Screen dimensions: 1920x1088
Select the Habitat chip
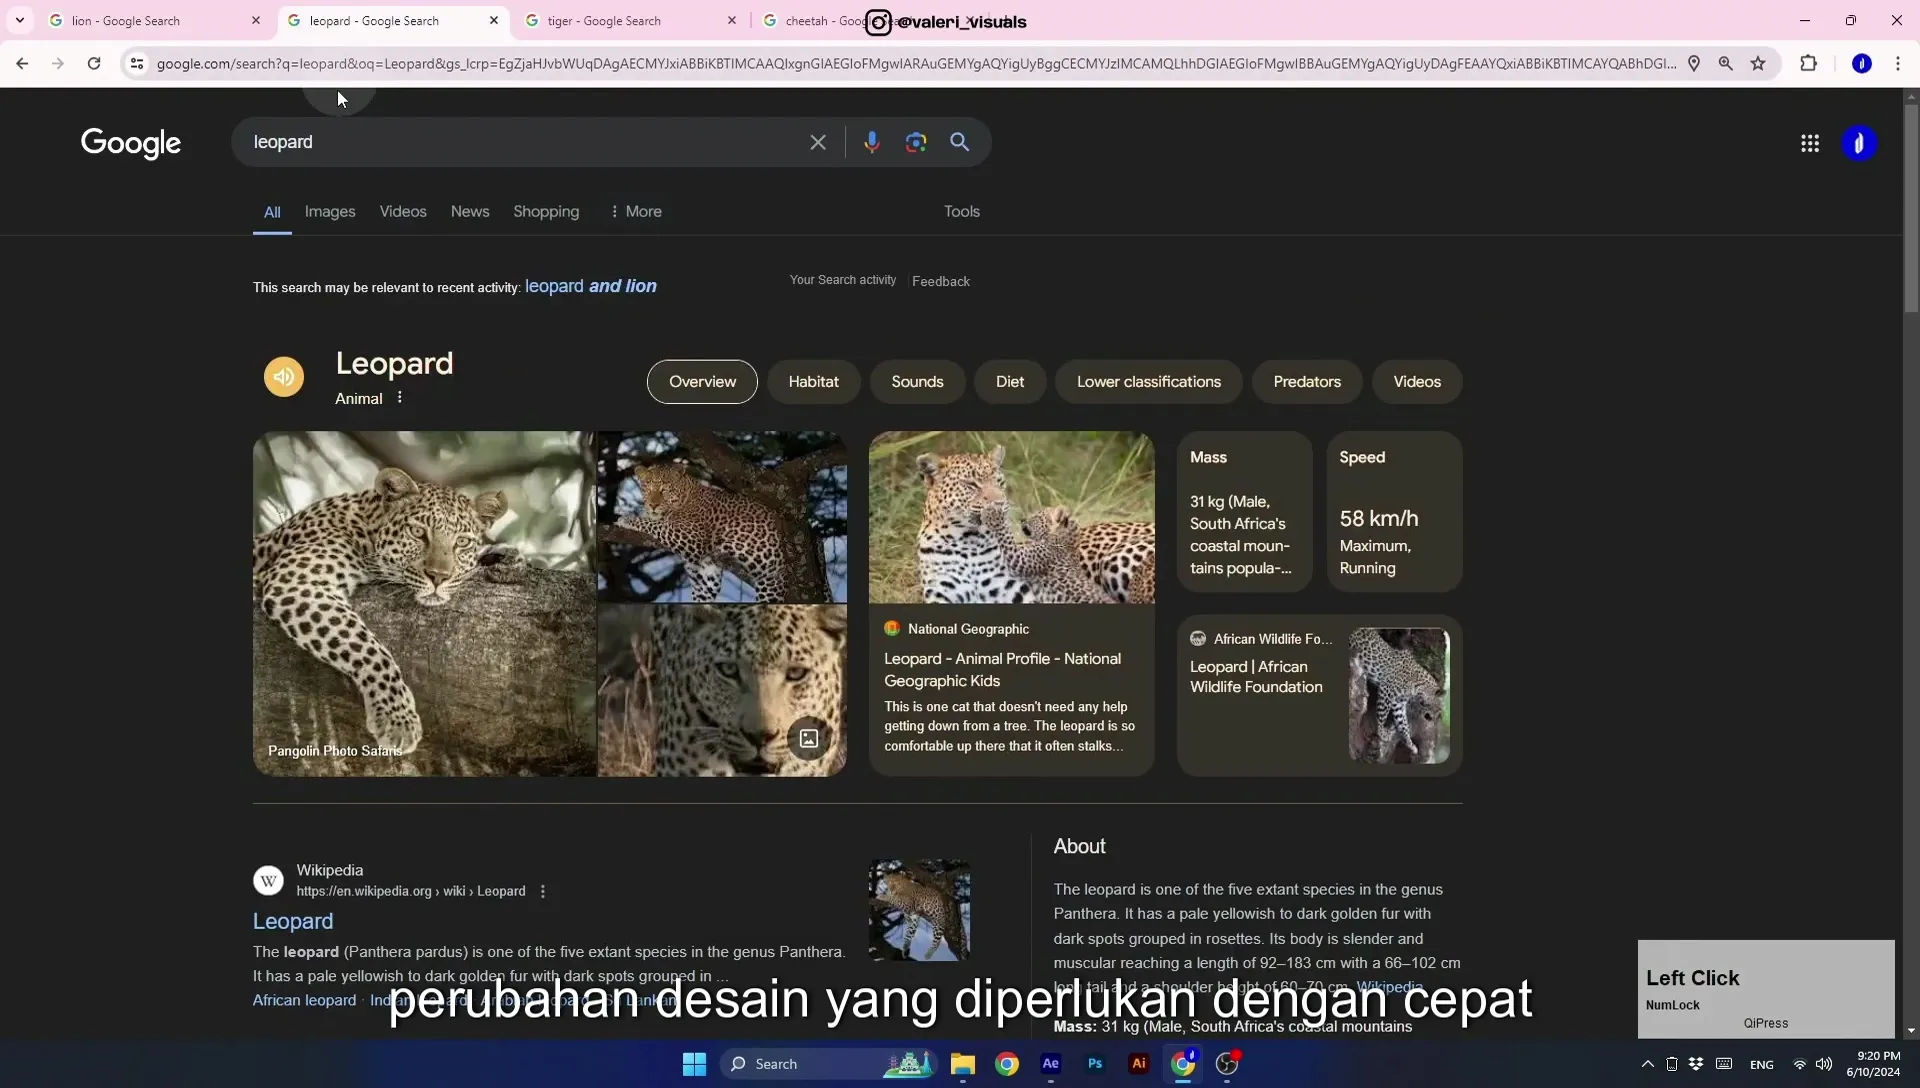(813, 382)
